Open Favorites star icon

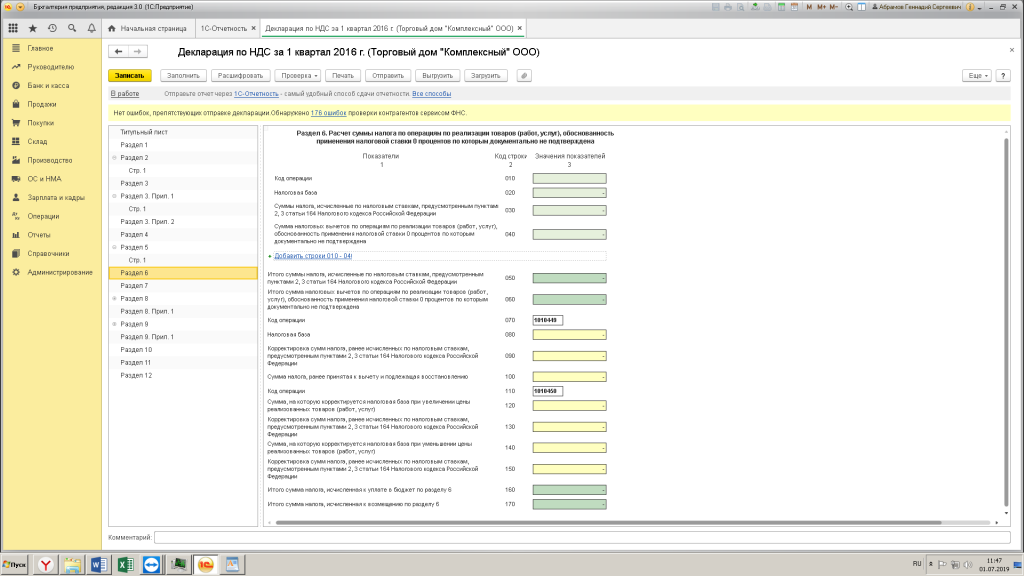(x=33, y=28)
